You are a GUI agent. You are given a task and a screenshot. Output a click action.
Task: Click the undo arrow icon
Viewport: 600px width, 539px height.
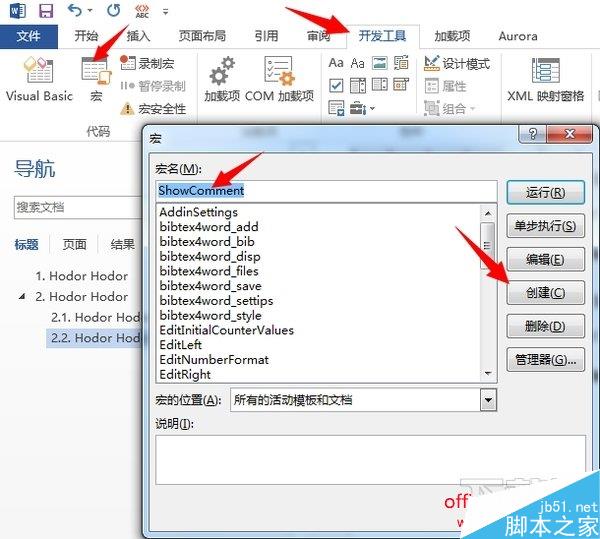[x=75, y=10]
